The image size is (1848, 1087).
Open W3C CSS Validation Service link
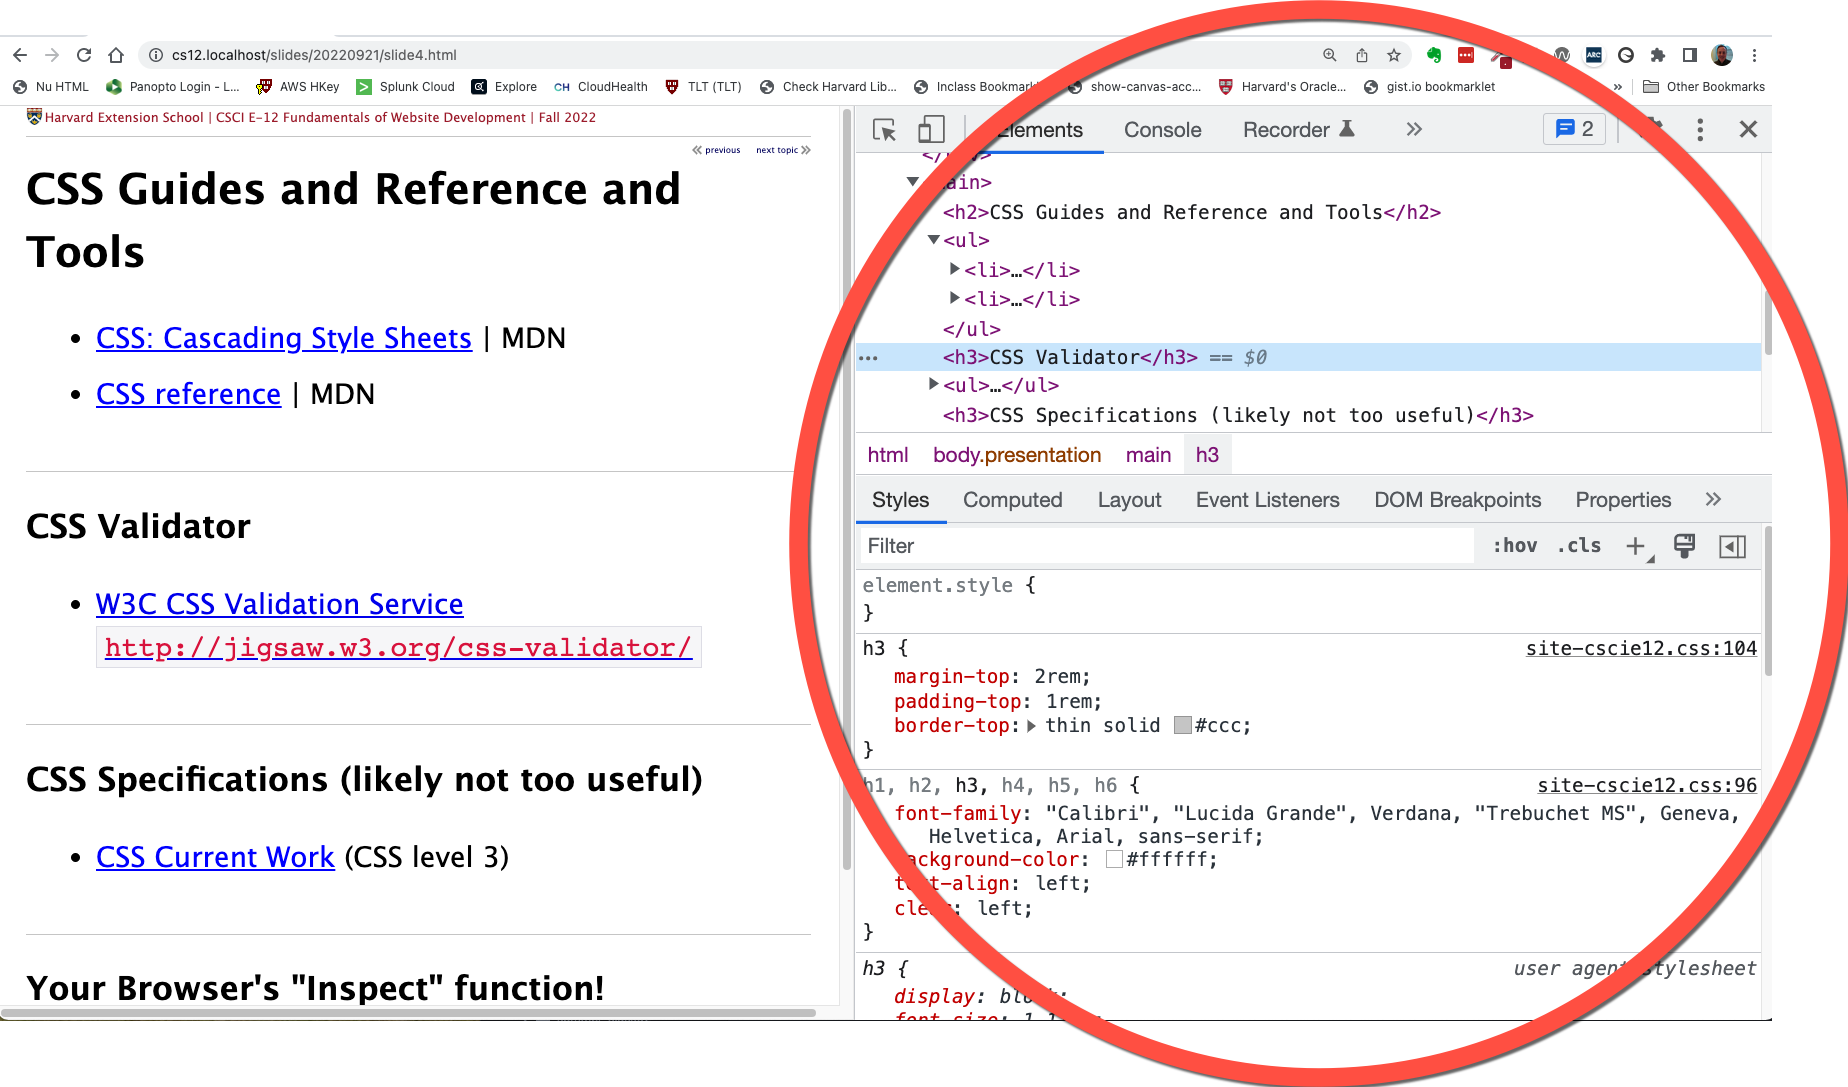point(279,604)
